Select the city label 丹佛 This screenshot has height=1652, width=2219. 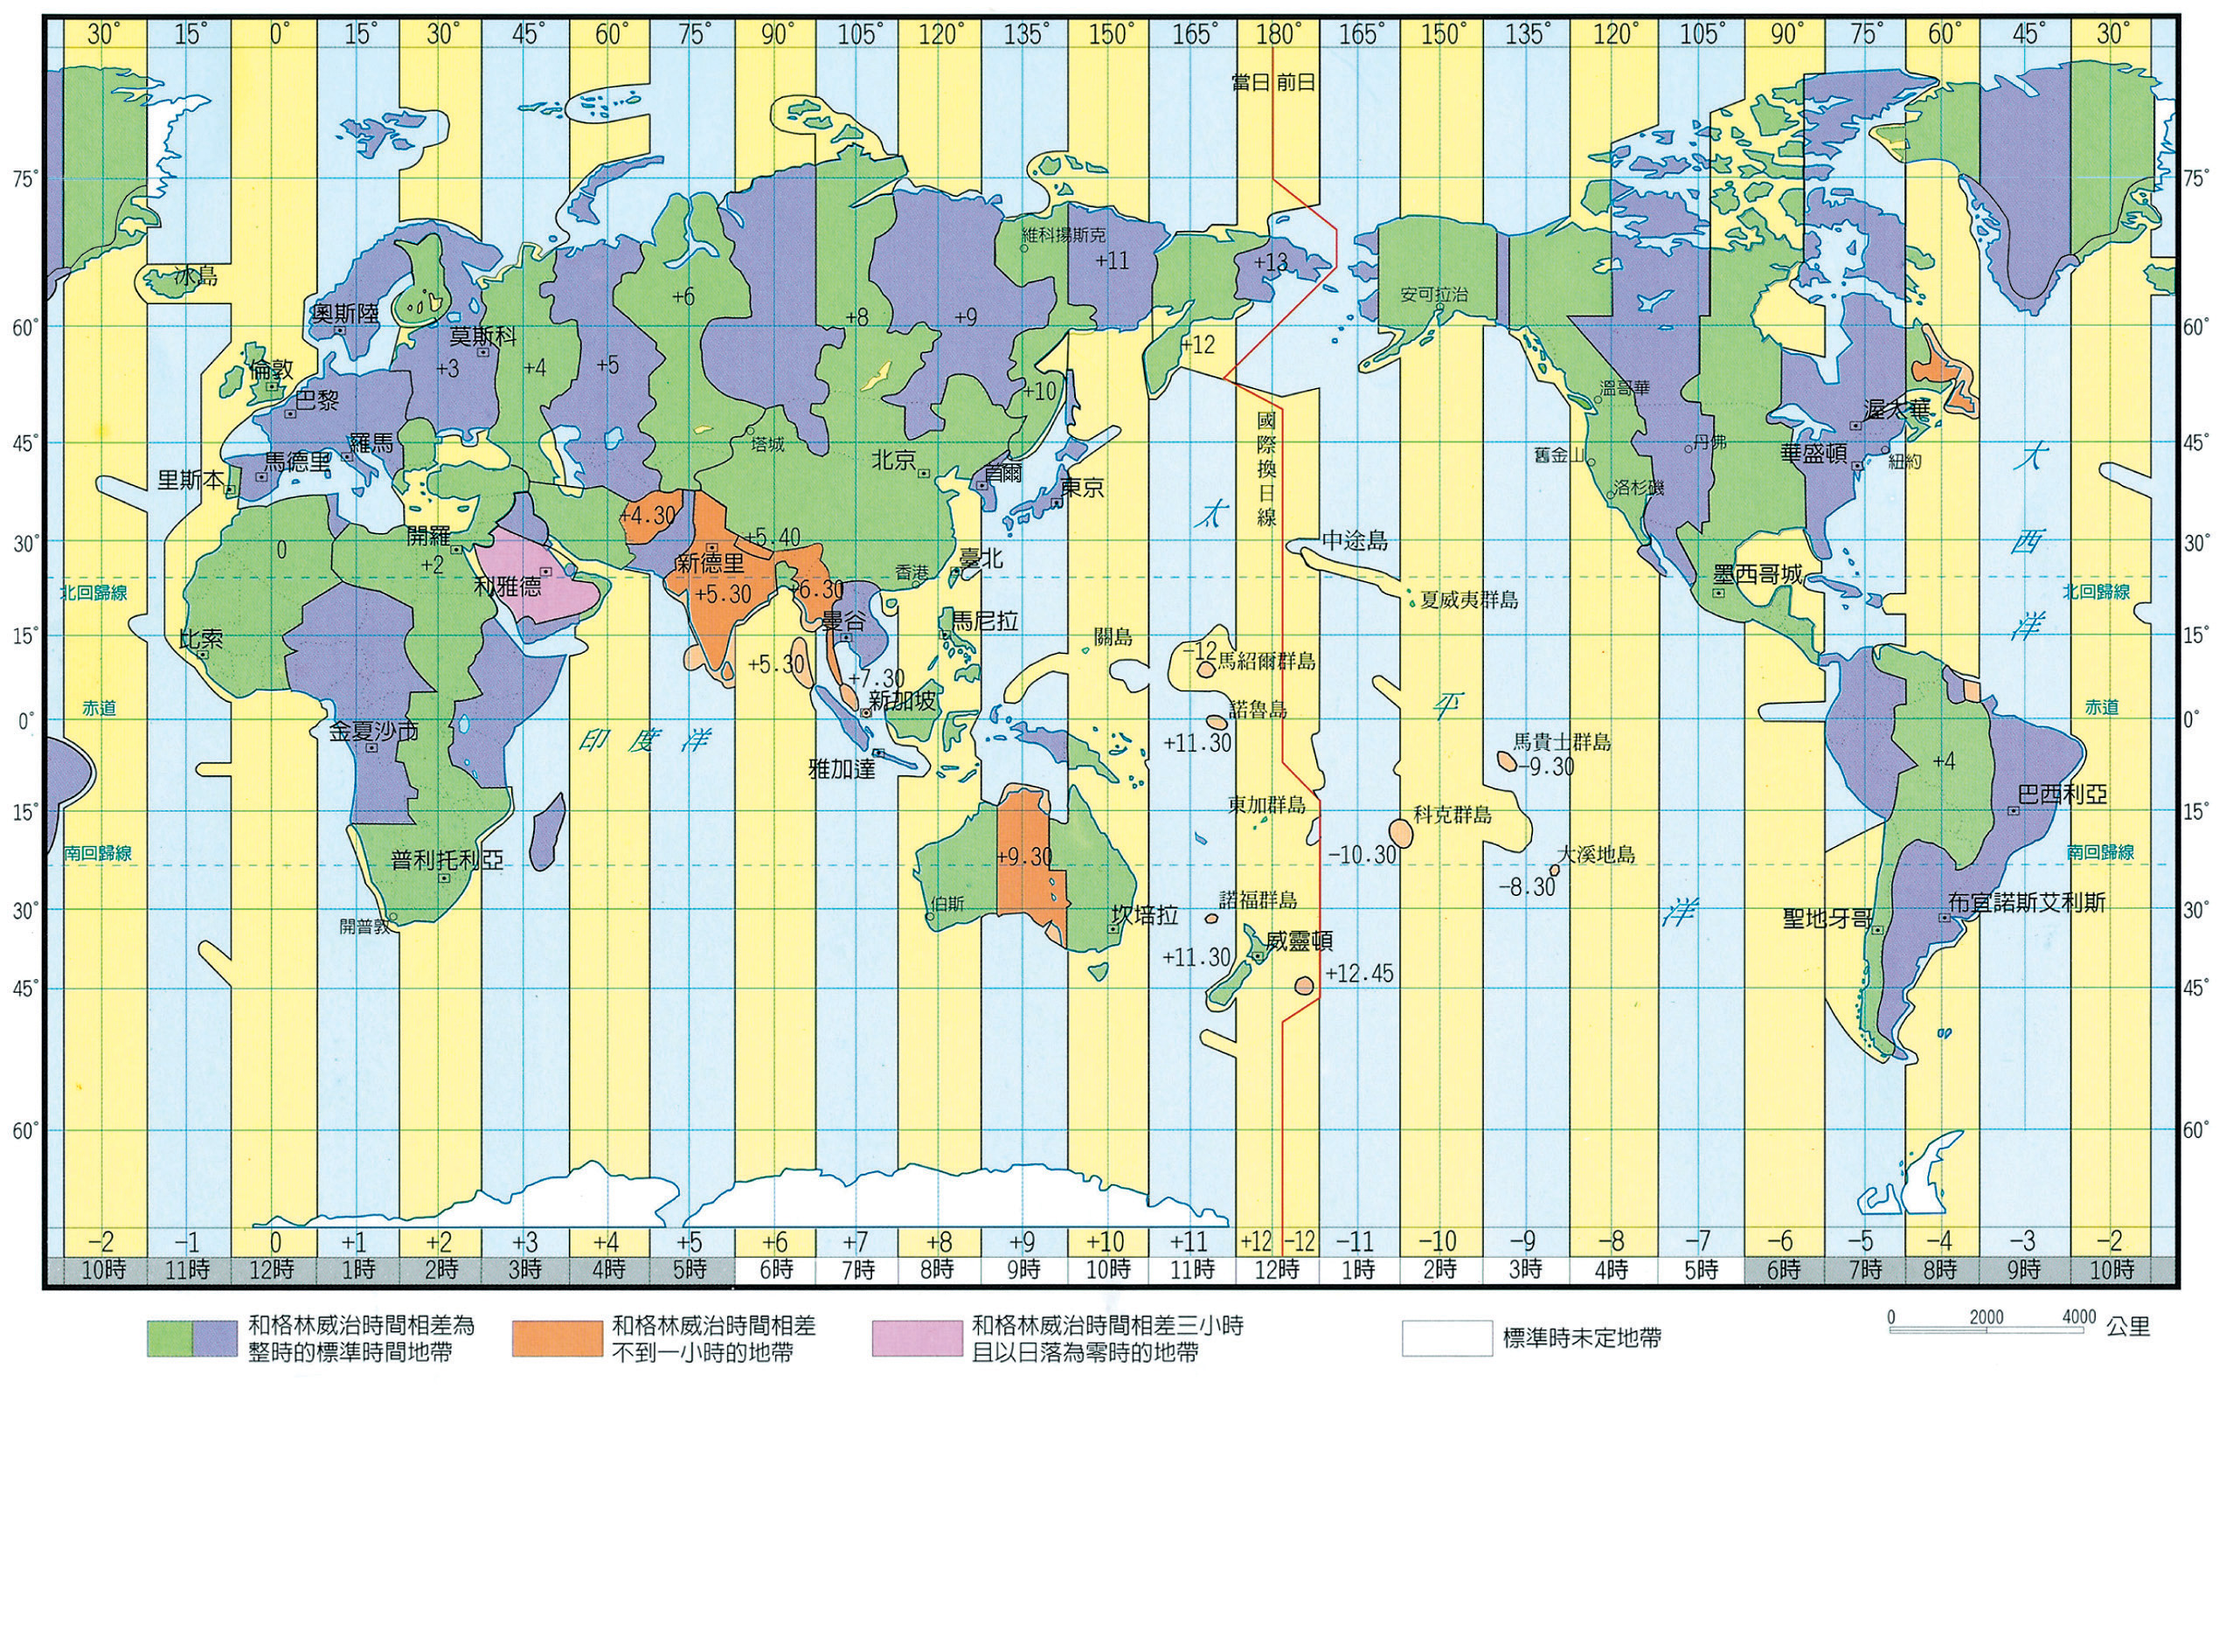click(1710, 441)
